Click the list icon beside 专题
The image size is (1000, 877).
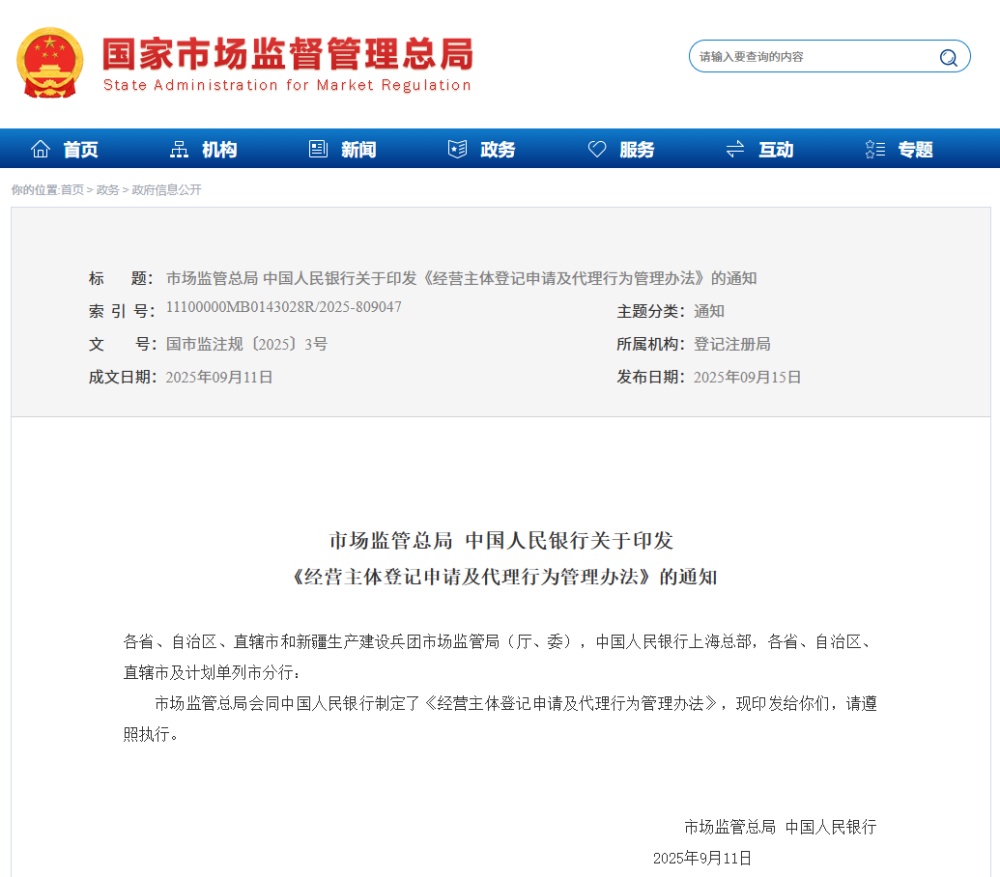click(x=875, y=149)
